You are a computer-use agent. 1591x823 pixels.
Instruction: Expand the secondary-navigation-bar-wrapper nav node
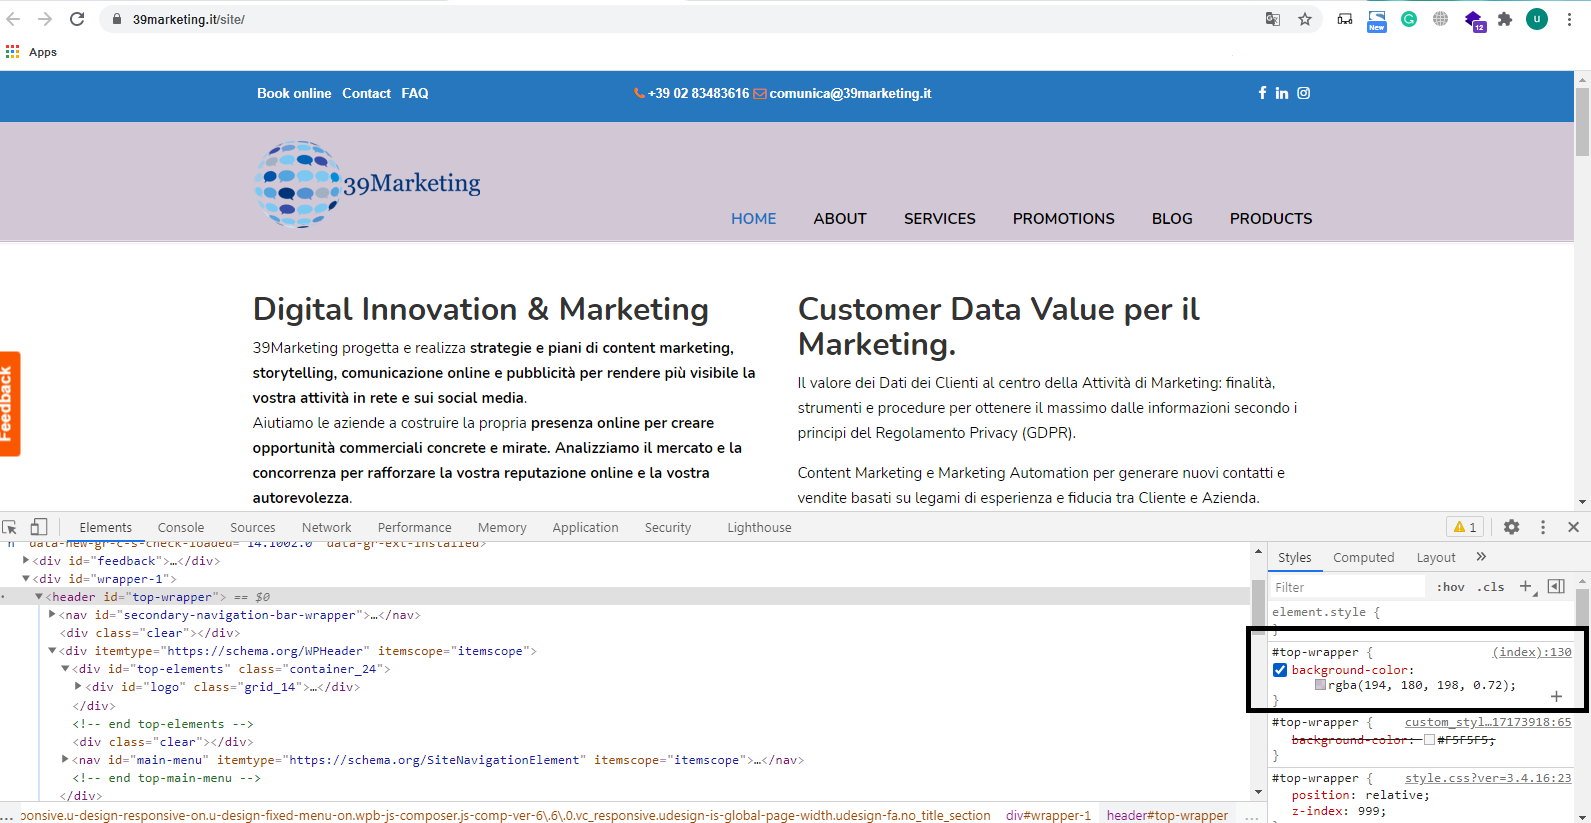click(x=52, y=615)
